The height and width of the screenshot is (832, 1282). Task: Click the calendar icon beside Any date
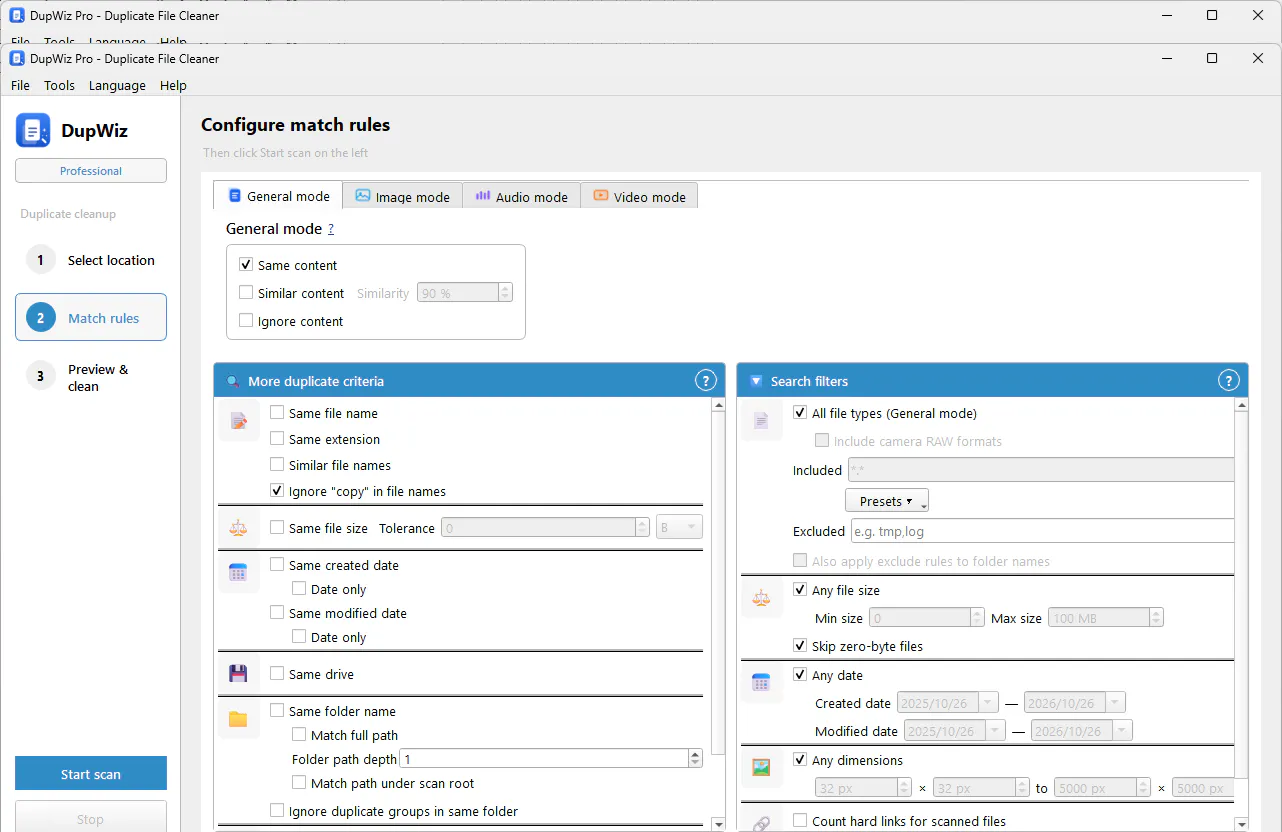pyautogui.click(x=761, y=683)
